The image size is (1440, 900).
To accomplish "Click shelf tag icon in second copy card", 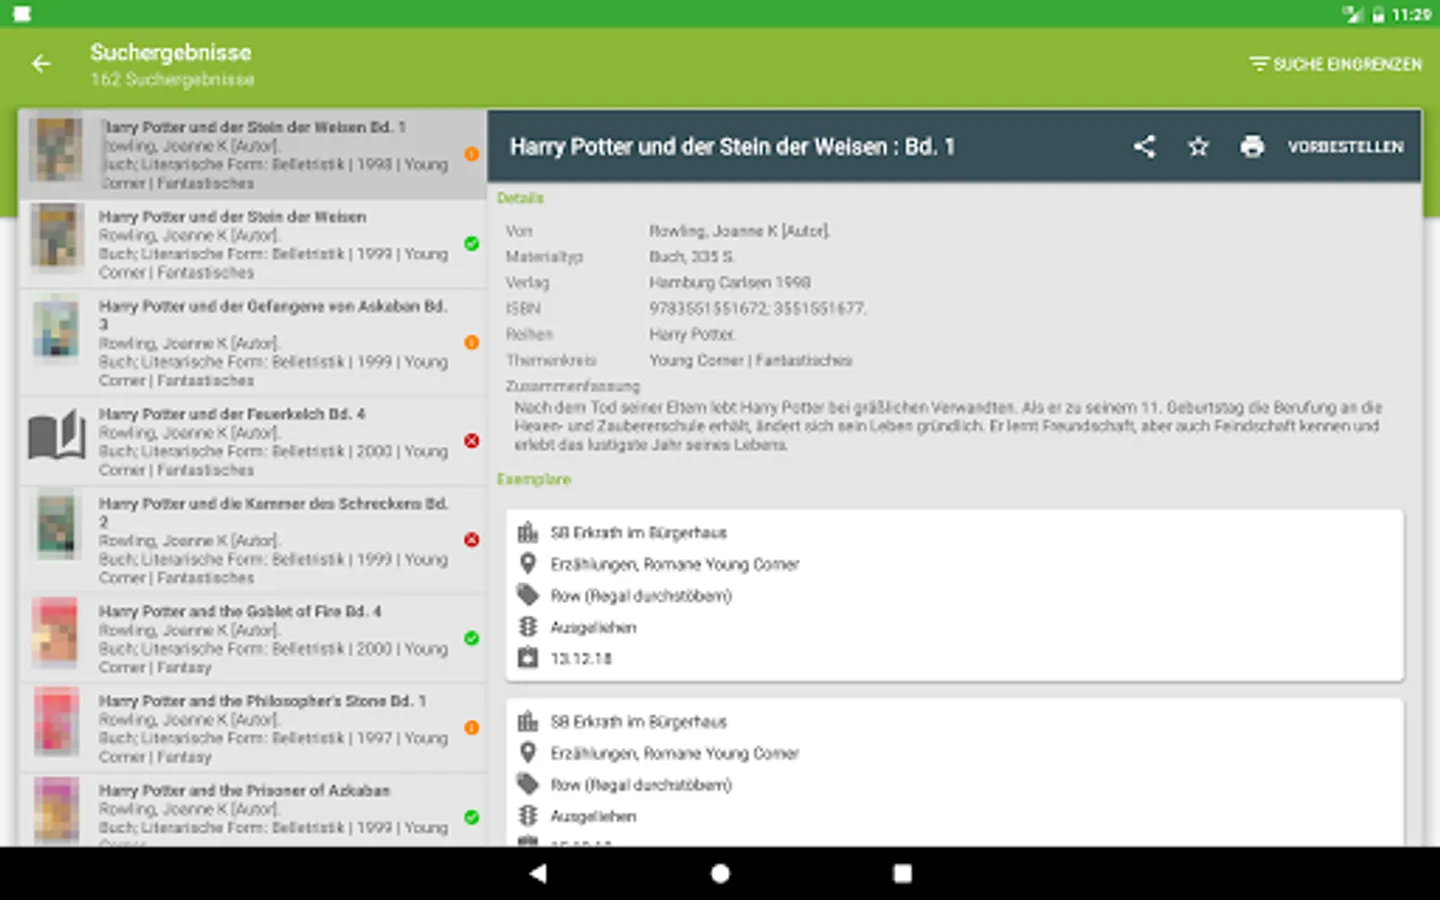I will pyautogui.click(x=528, y=785).
